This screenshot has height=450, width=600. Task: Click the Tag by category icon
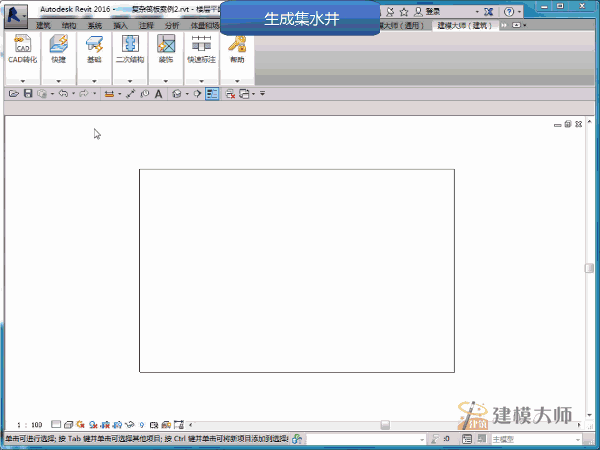click(145, 94)
